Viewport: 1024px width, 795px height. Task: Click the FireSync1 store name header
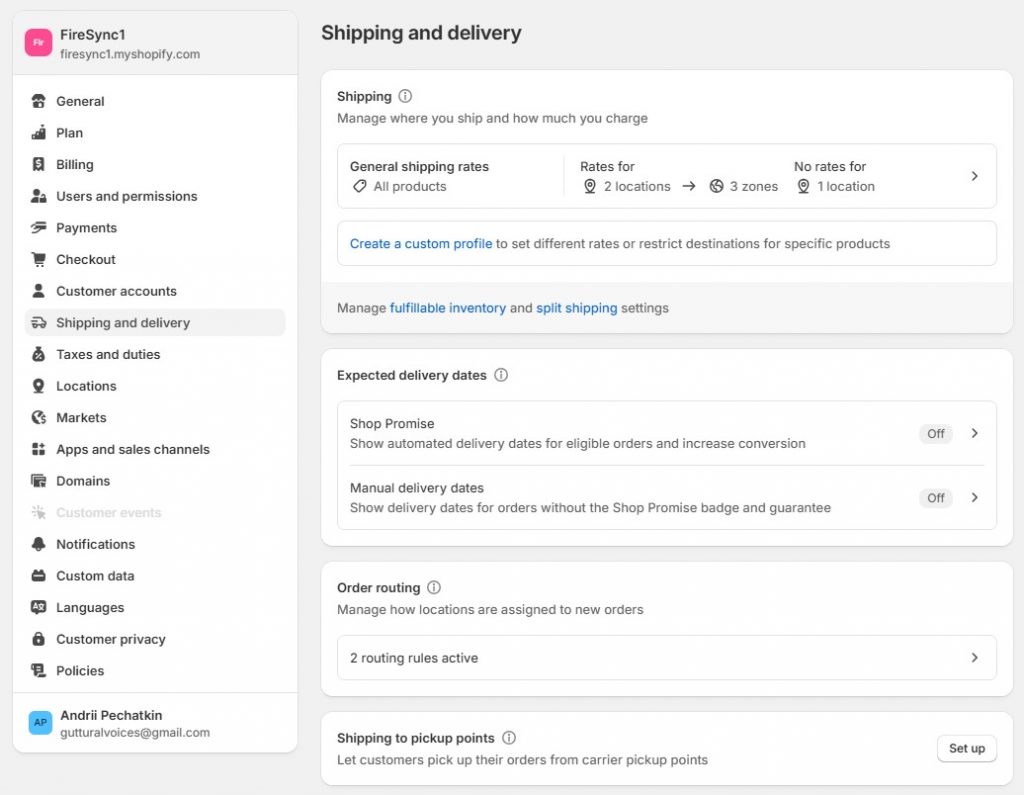[93, 35]
